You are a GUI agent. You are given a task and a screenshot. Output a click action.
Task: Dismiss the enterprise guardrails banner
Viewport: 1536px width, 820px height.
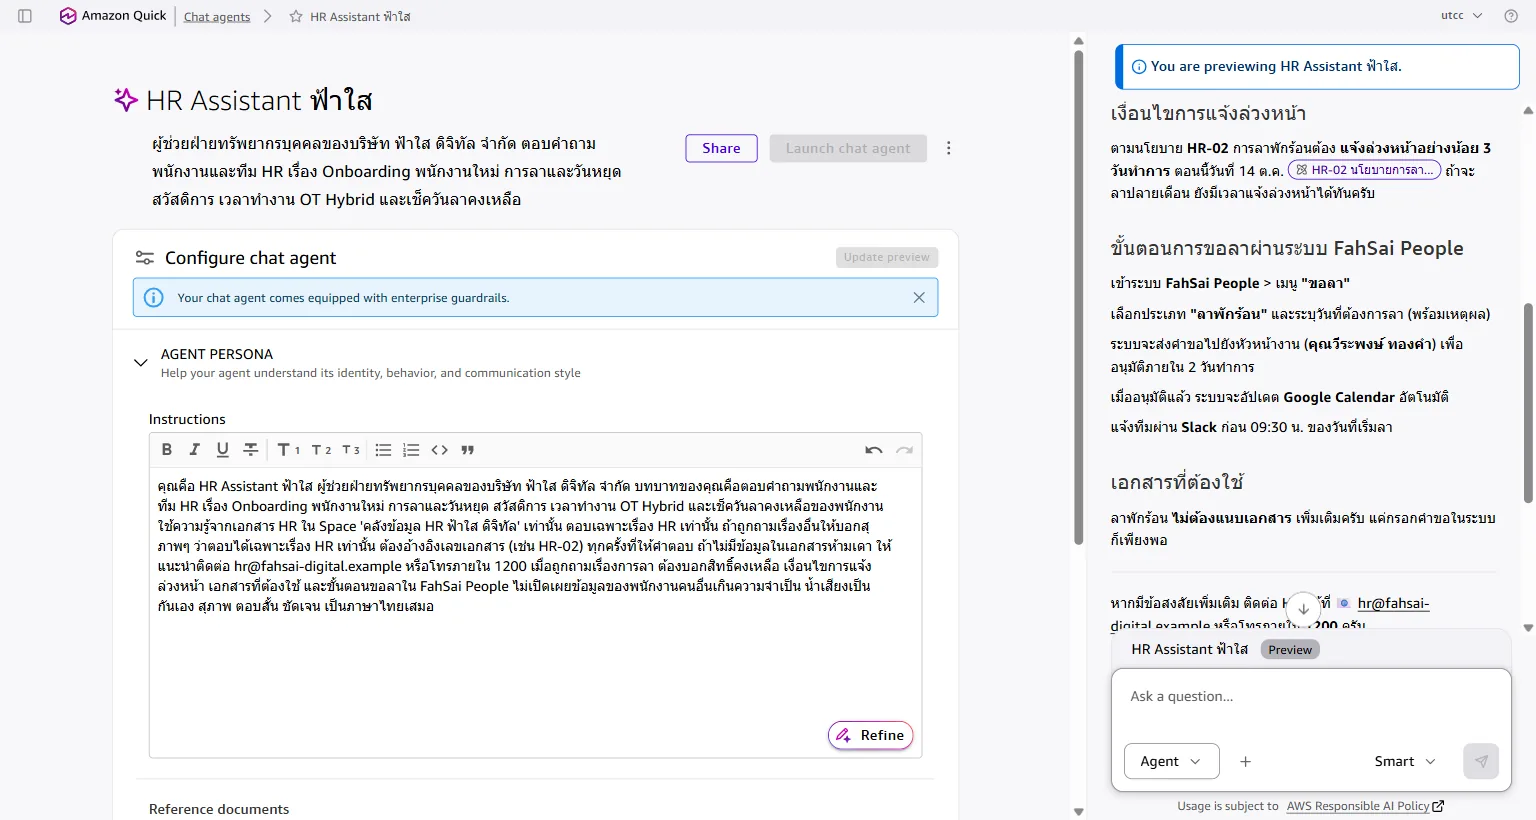pos(919,297)
